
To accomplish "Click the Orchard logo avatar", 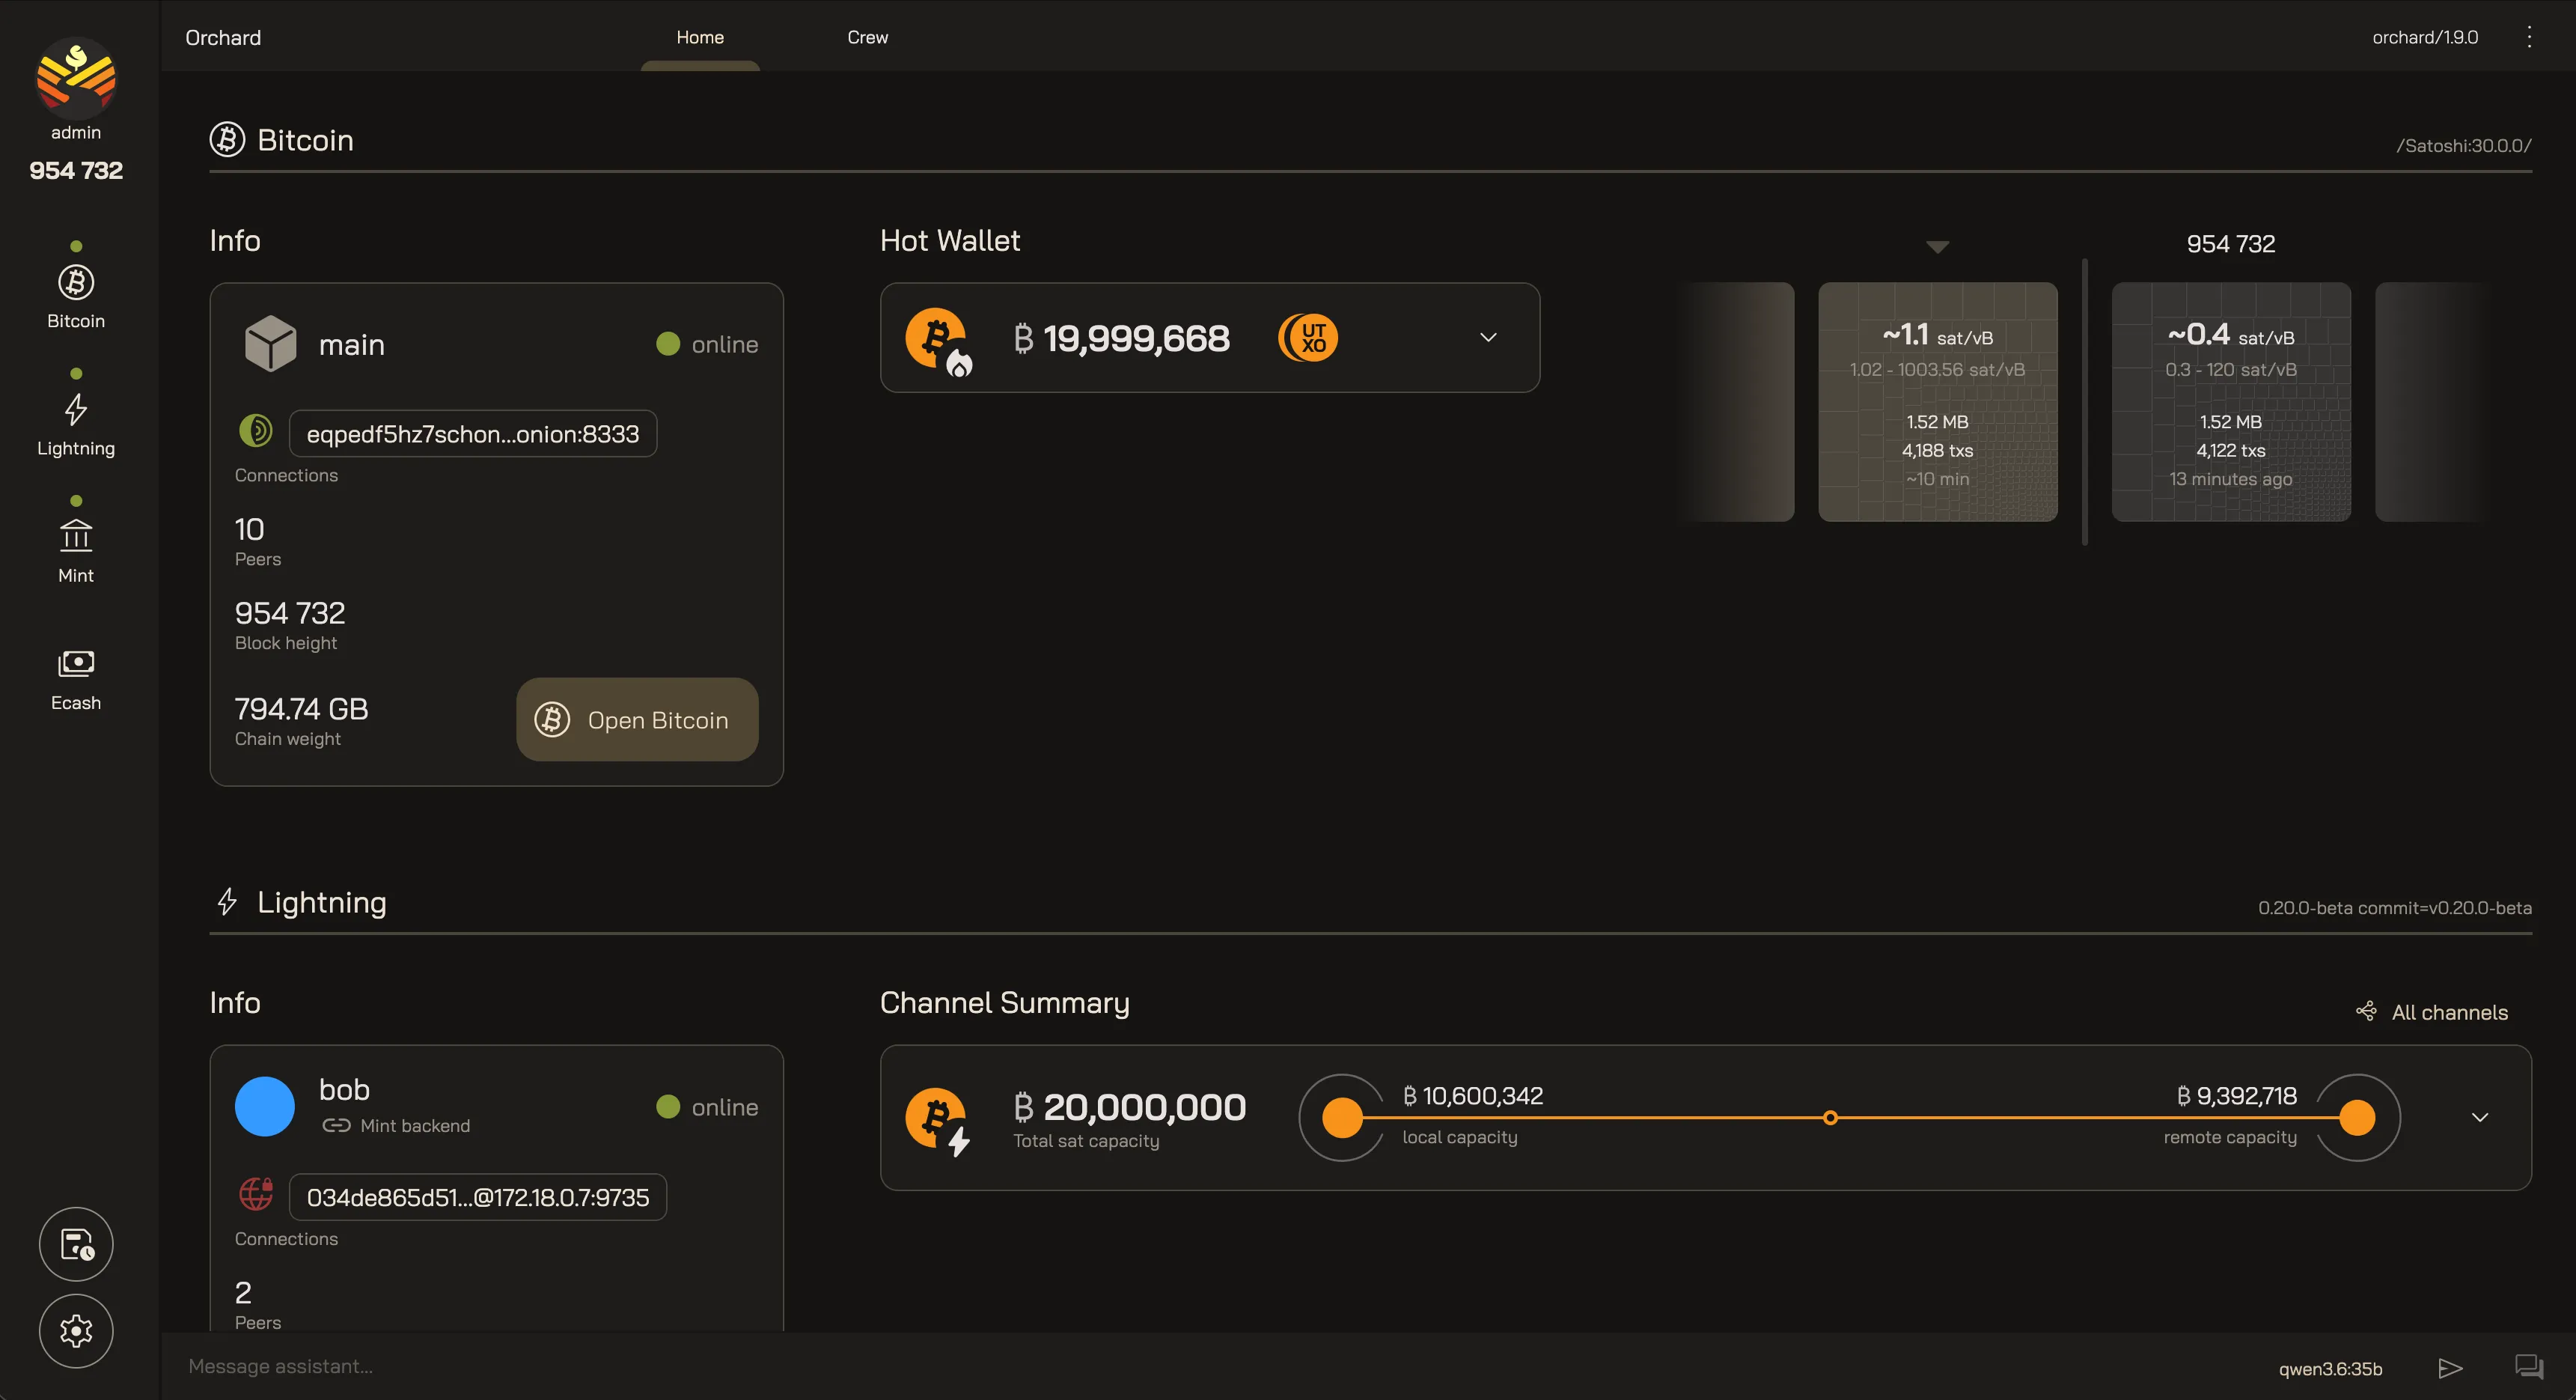I will coord(76,77).
